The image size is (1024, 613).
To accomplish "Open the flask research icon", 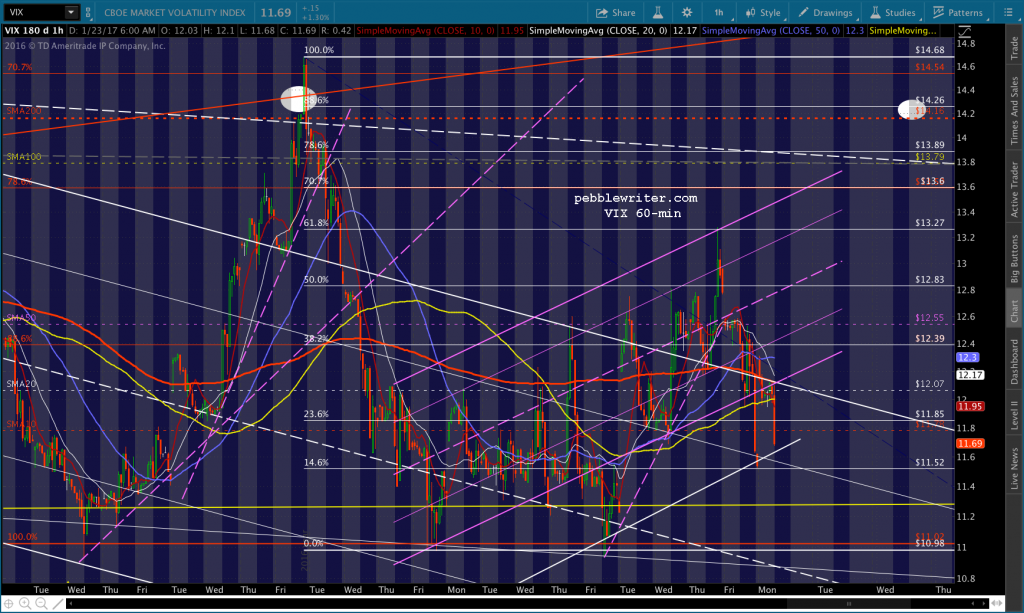I will coord(658,12).
